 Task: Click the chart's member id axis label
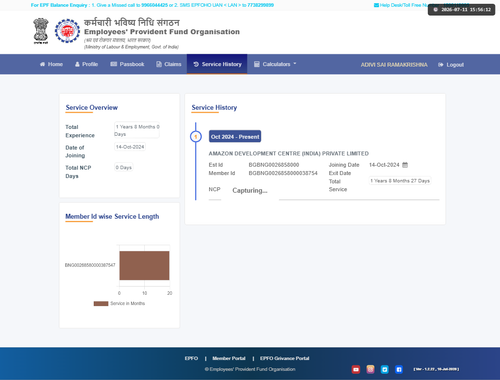pyautogui.click(x=90, y=265)
